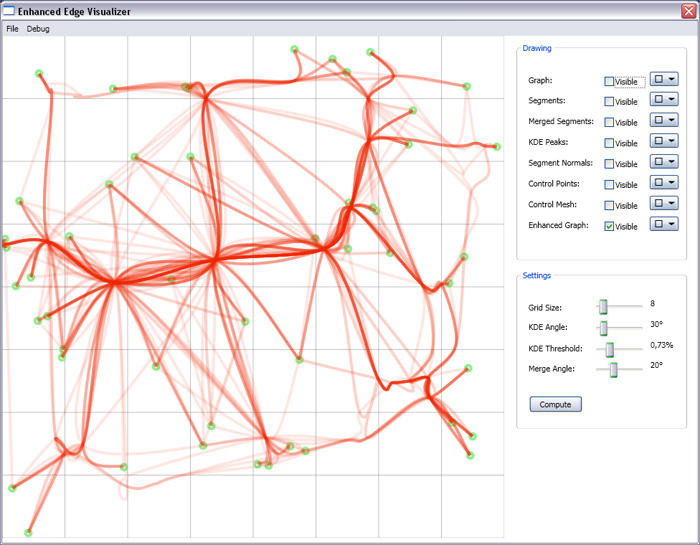Open the File menu
This screenshot has width=700, height=545.
tap(12, 29)
